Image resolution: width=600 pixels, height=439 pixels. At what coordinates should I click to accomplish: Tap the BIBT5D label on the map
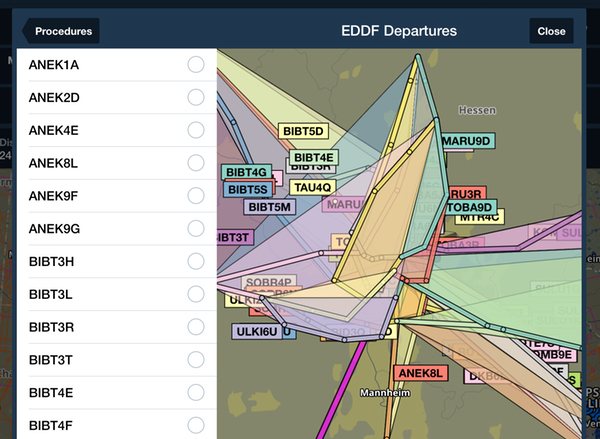(303, 131)
